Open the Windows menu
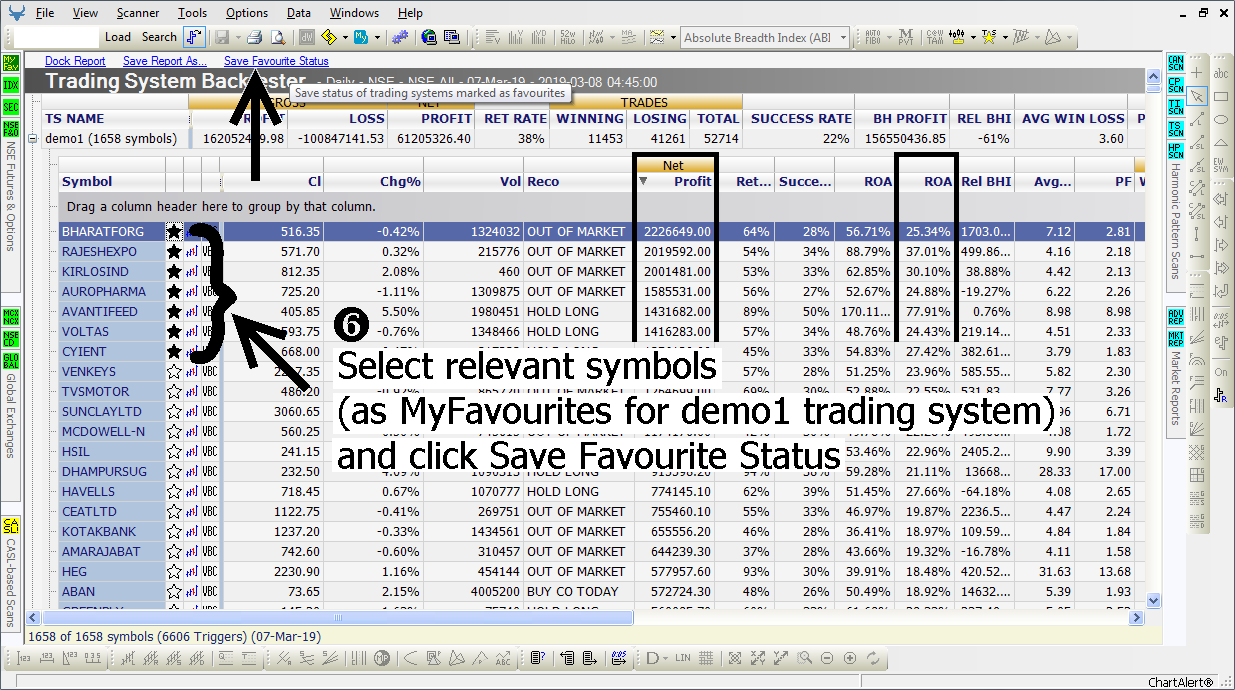Screen dimensions: 1235x690 coord(355,13)
